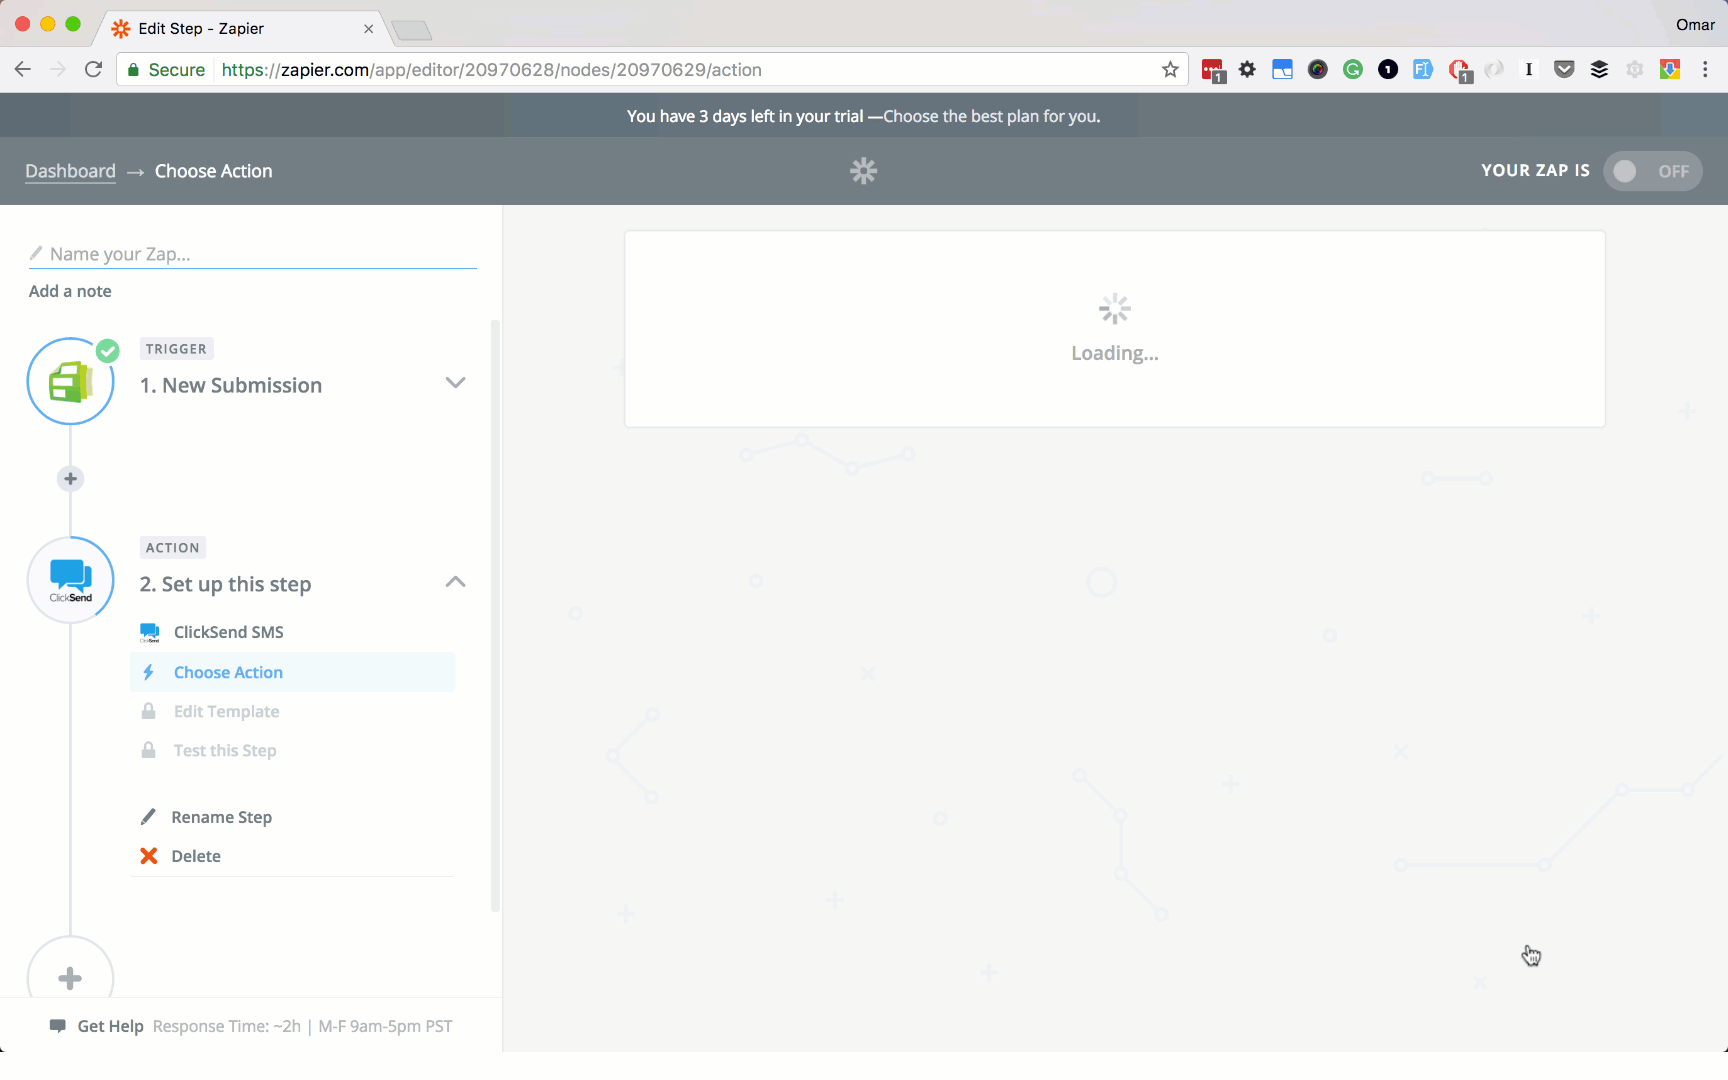Follow the Choose the best plan link
Screen dimensions: 1728x1080
988,116
